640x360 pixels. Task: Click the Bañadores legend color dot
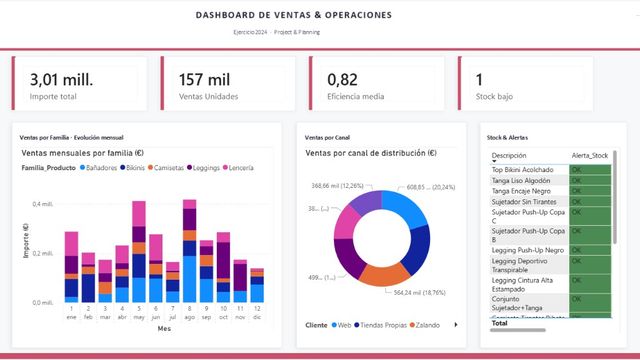pos(82,167)
